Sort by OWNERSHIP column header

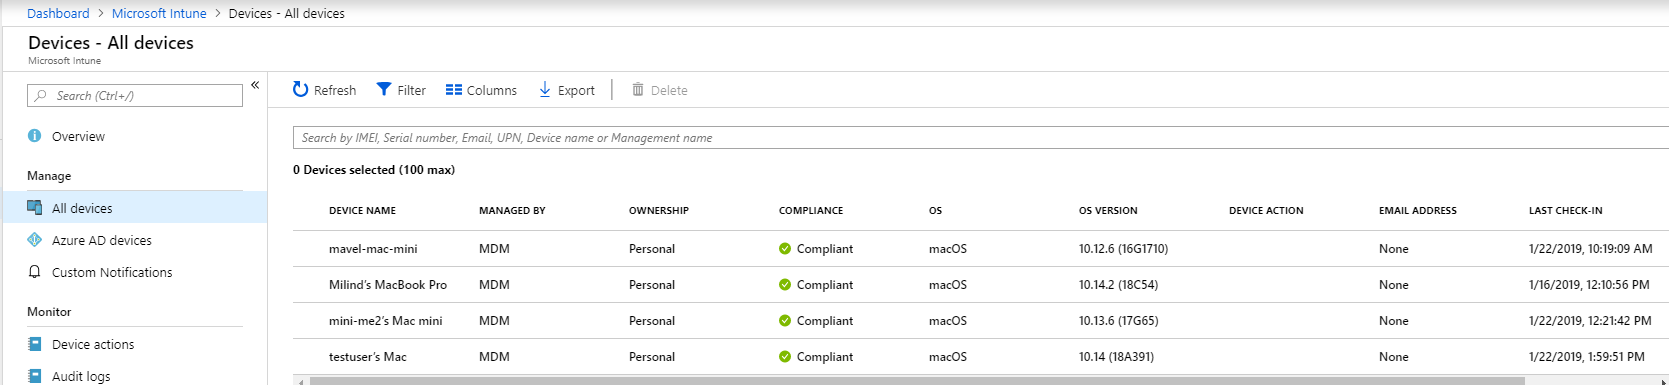(x=659, y=211)
